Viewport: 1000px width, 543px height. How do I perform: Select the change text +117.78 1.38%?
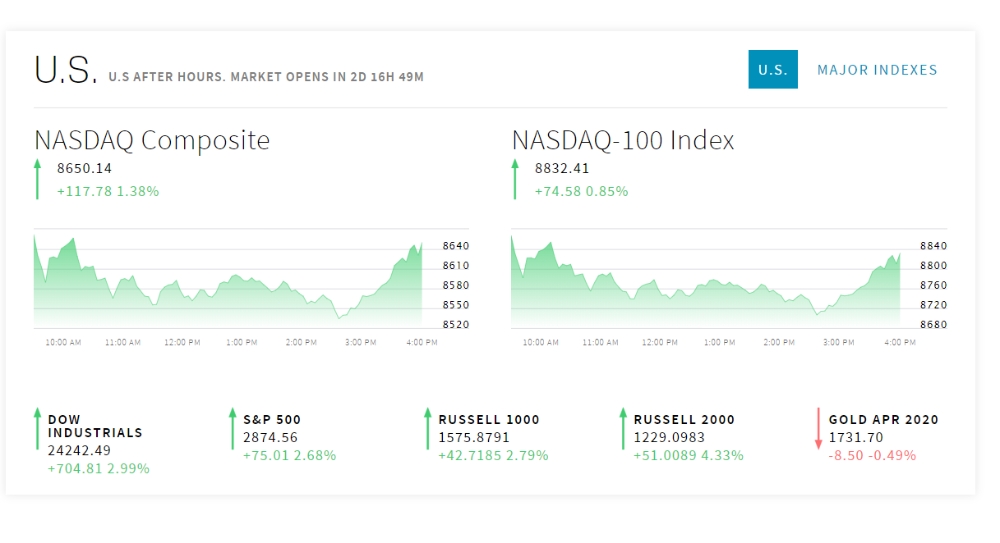tap(108, 191)
